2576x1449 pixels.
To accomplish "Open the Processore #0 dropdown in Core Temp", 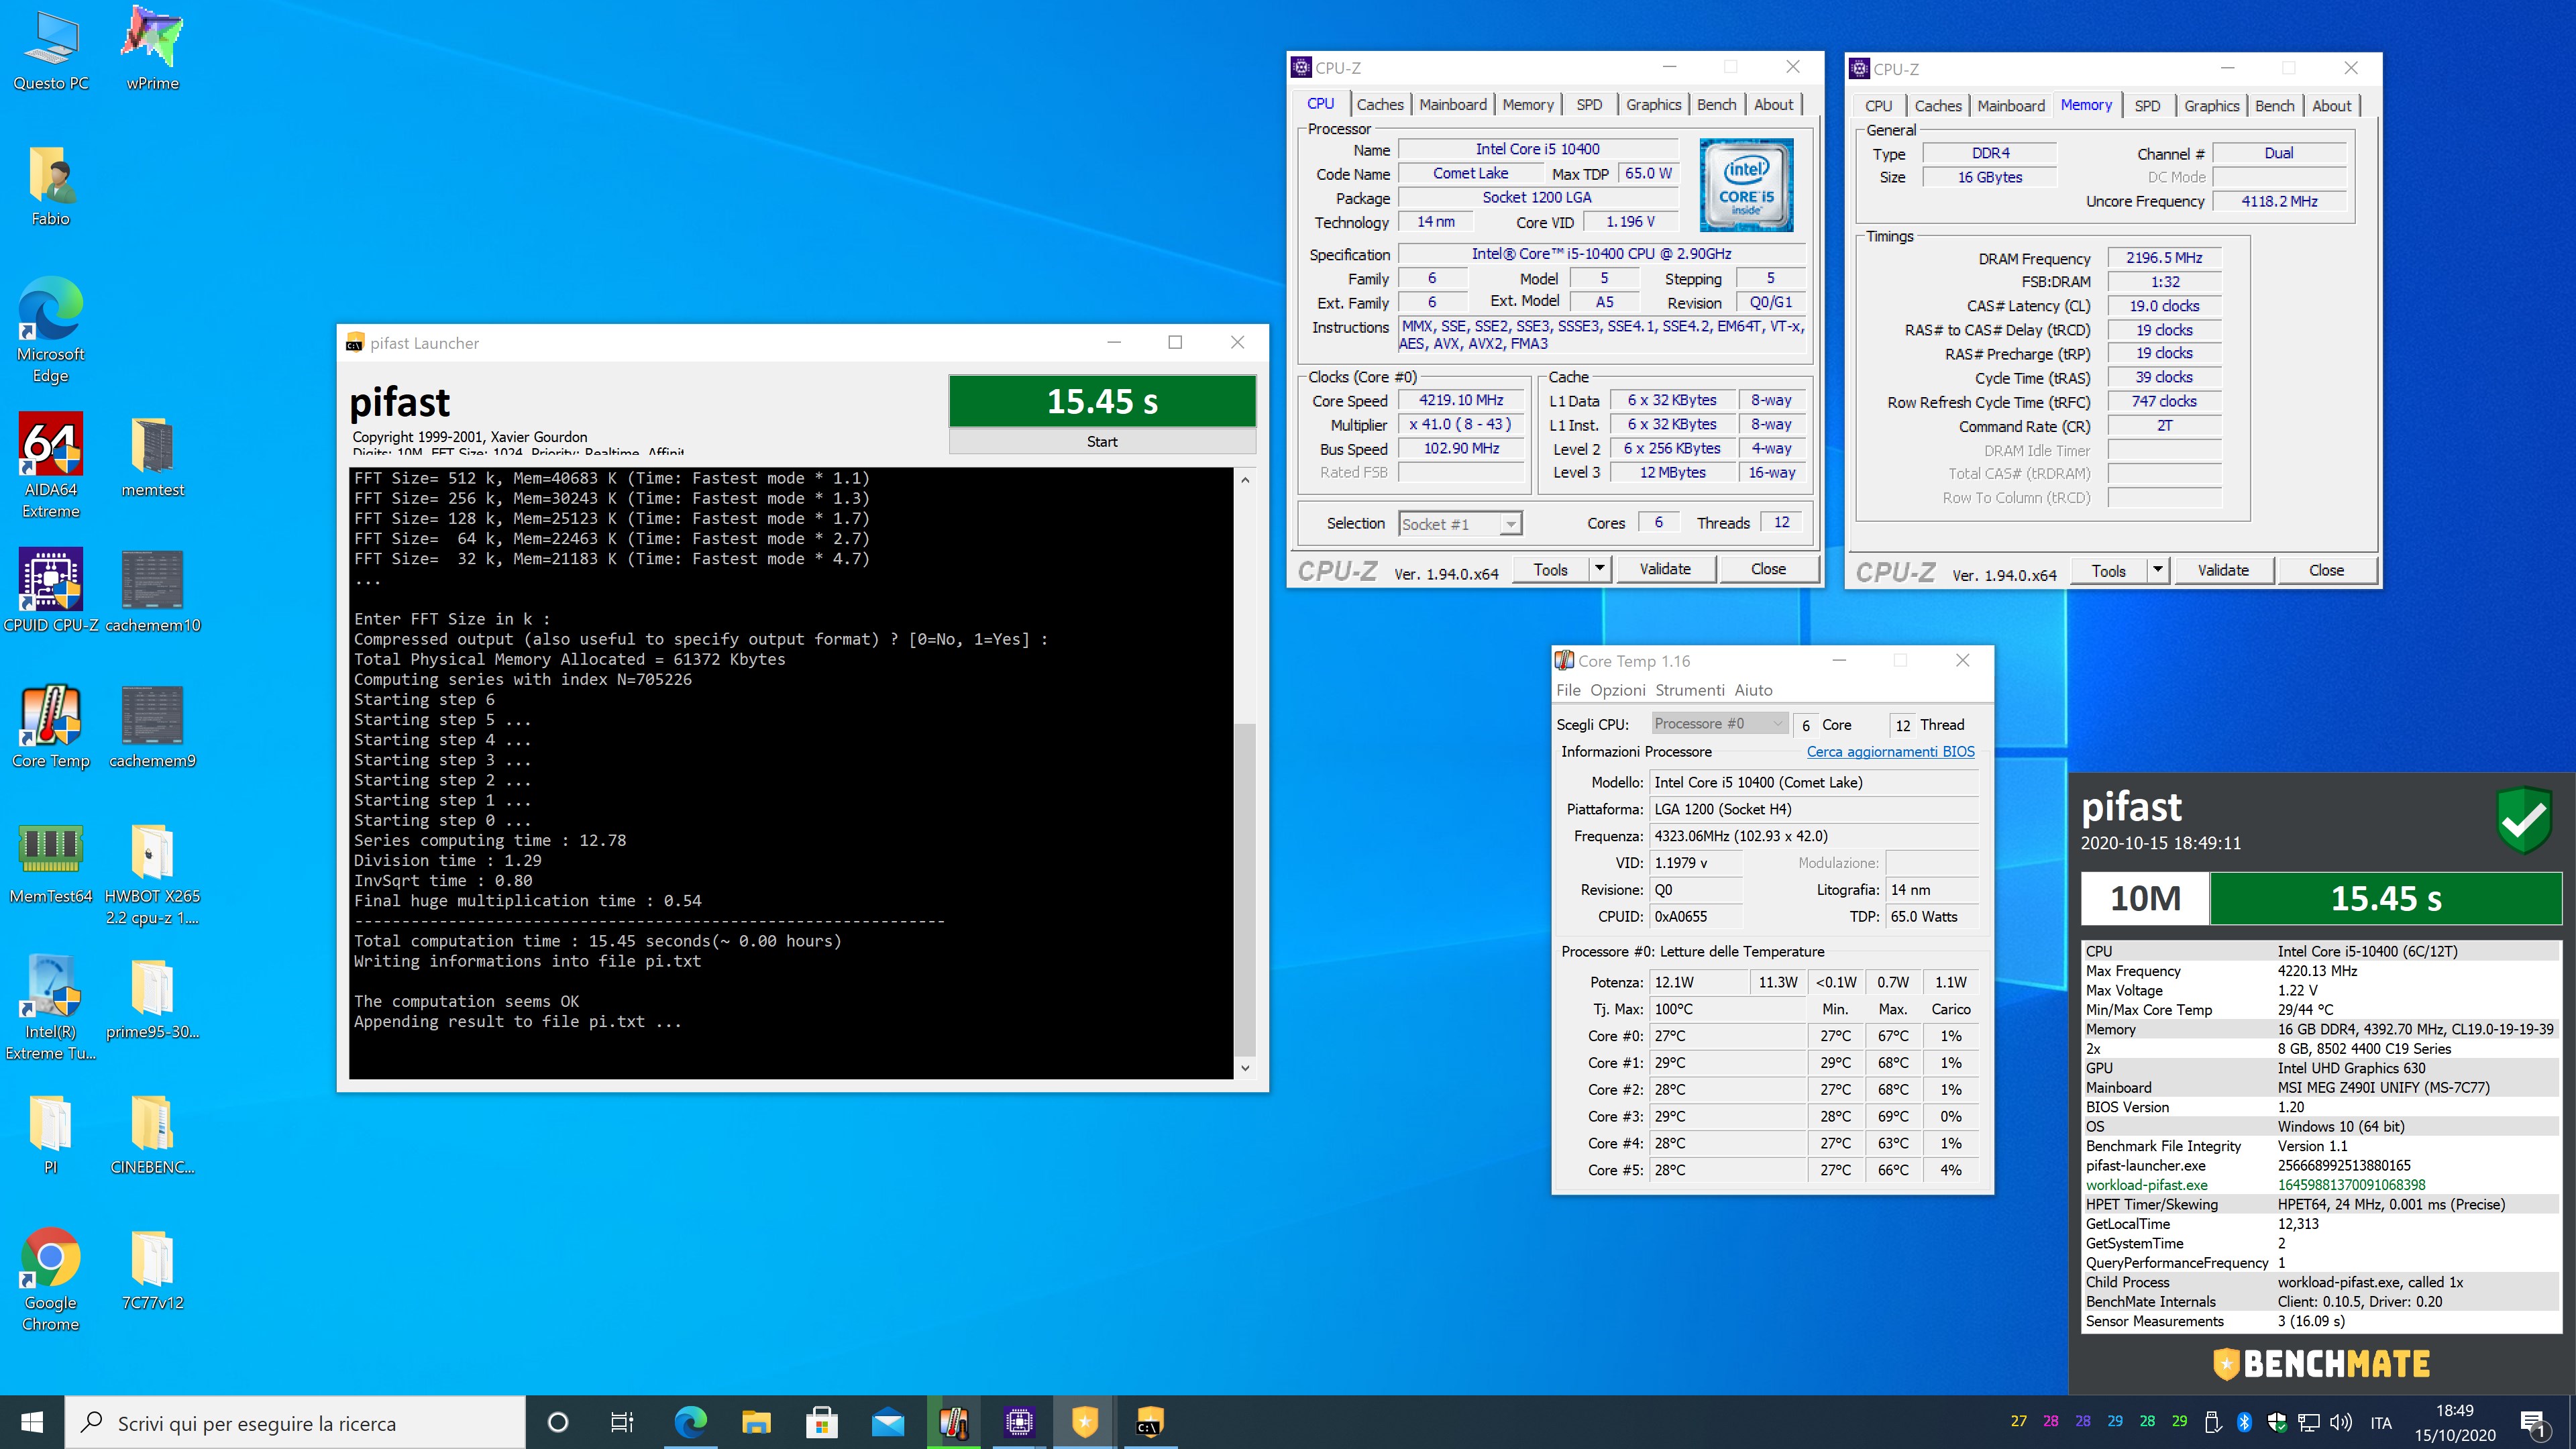I will coord(1718,724).
